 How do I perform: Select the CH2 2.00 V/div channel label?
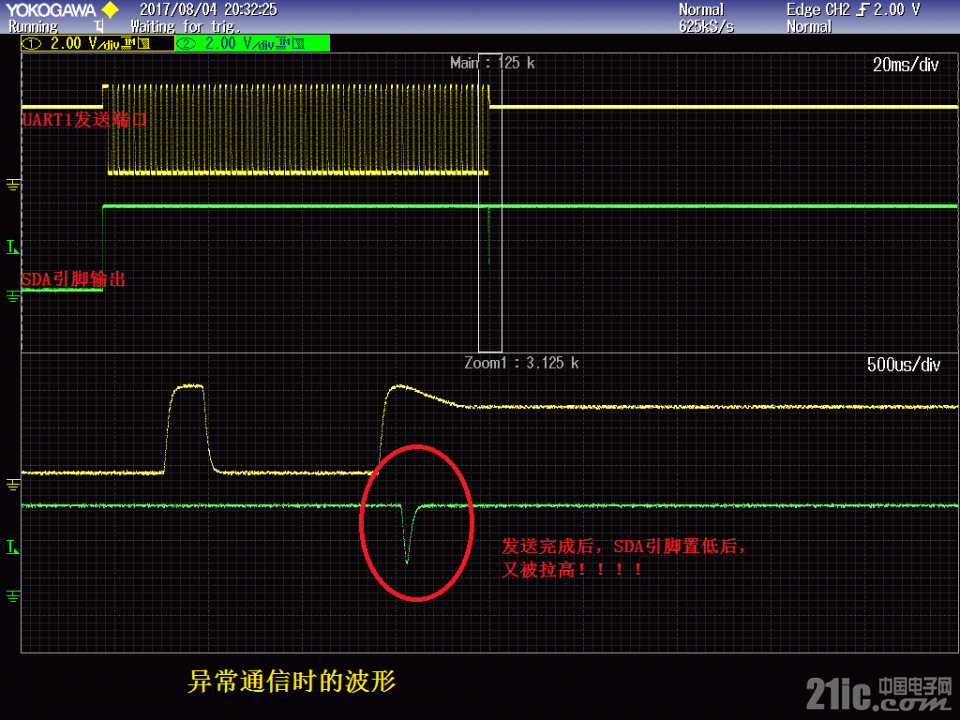[253, 43]
